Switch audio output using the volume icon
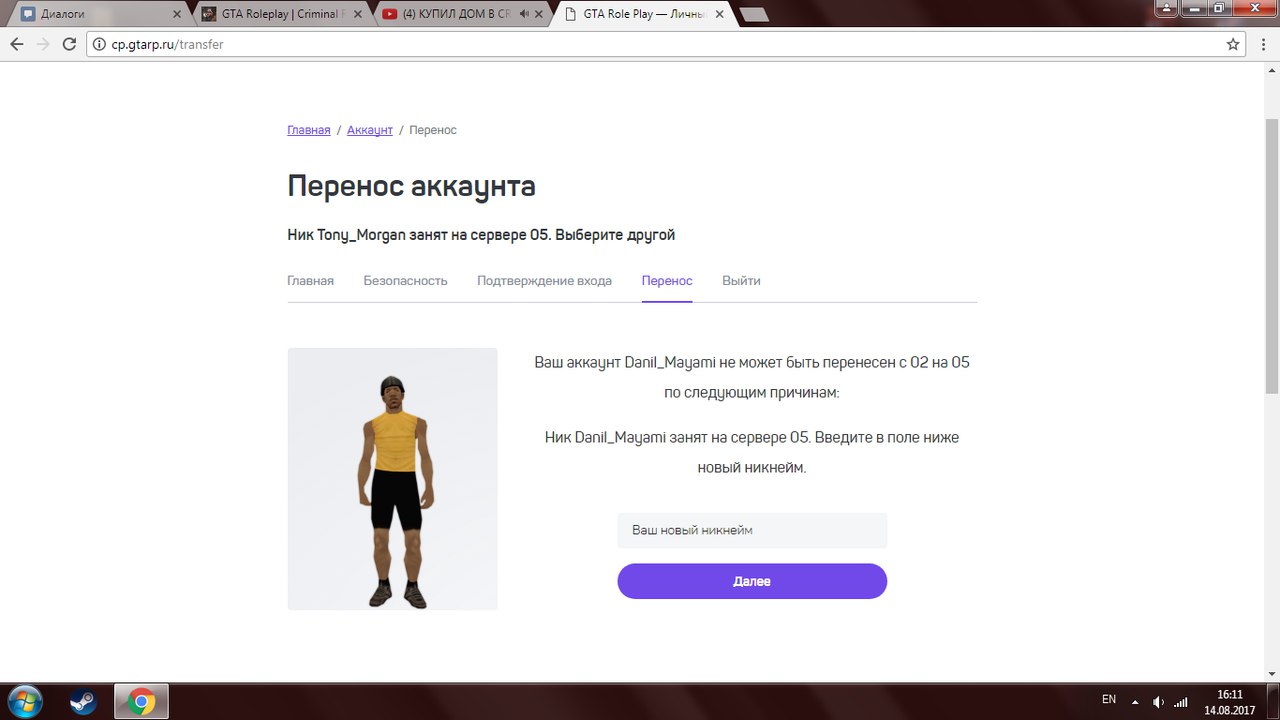This screenshot has height=720, width=1280. pos(1158,700)
